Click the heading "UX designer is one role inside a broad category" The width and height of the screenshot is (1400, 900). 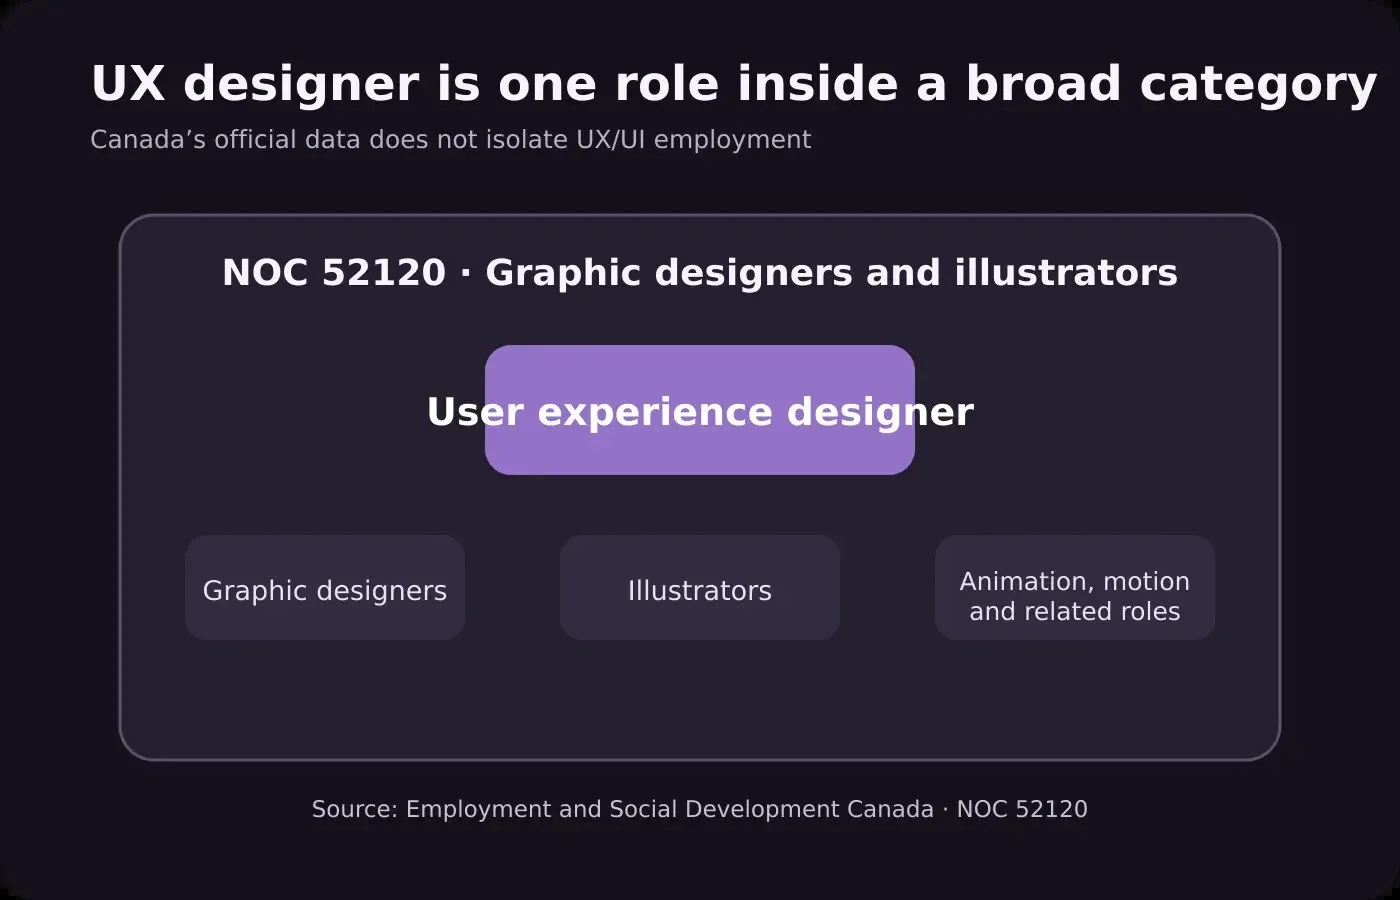(x=734, y=84)
